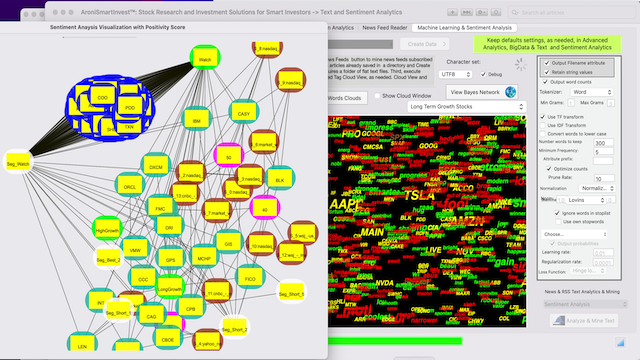Click slider under Sentiment Visualization title
The image size is (640, 360).
tap(100, 37)
